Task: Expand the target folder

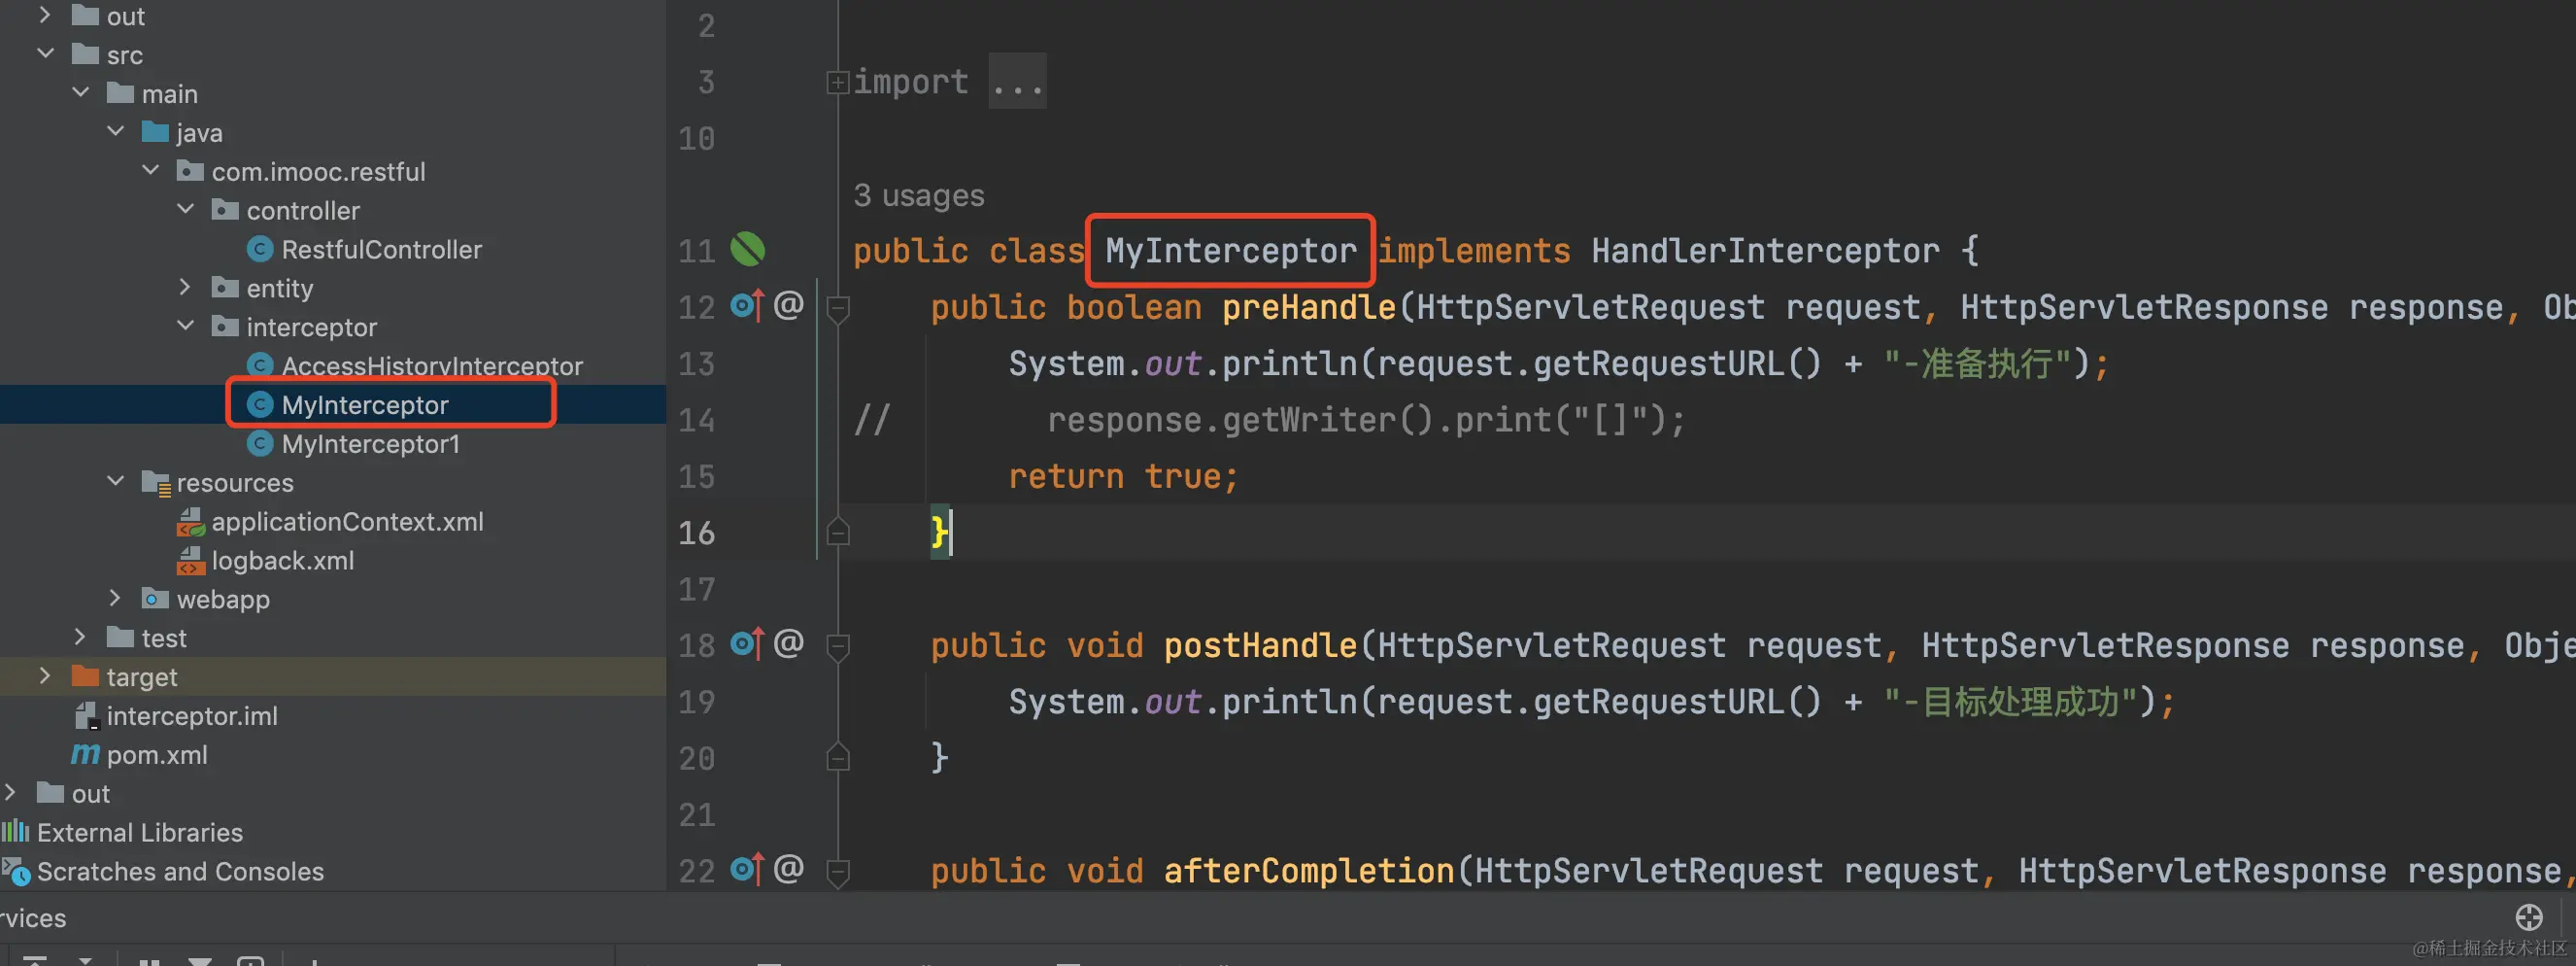Action: (x=45, y=676)
